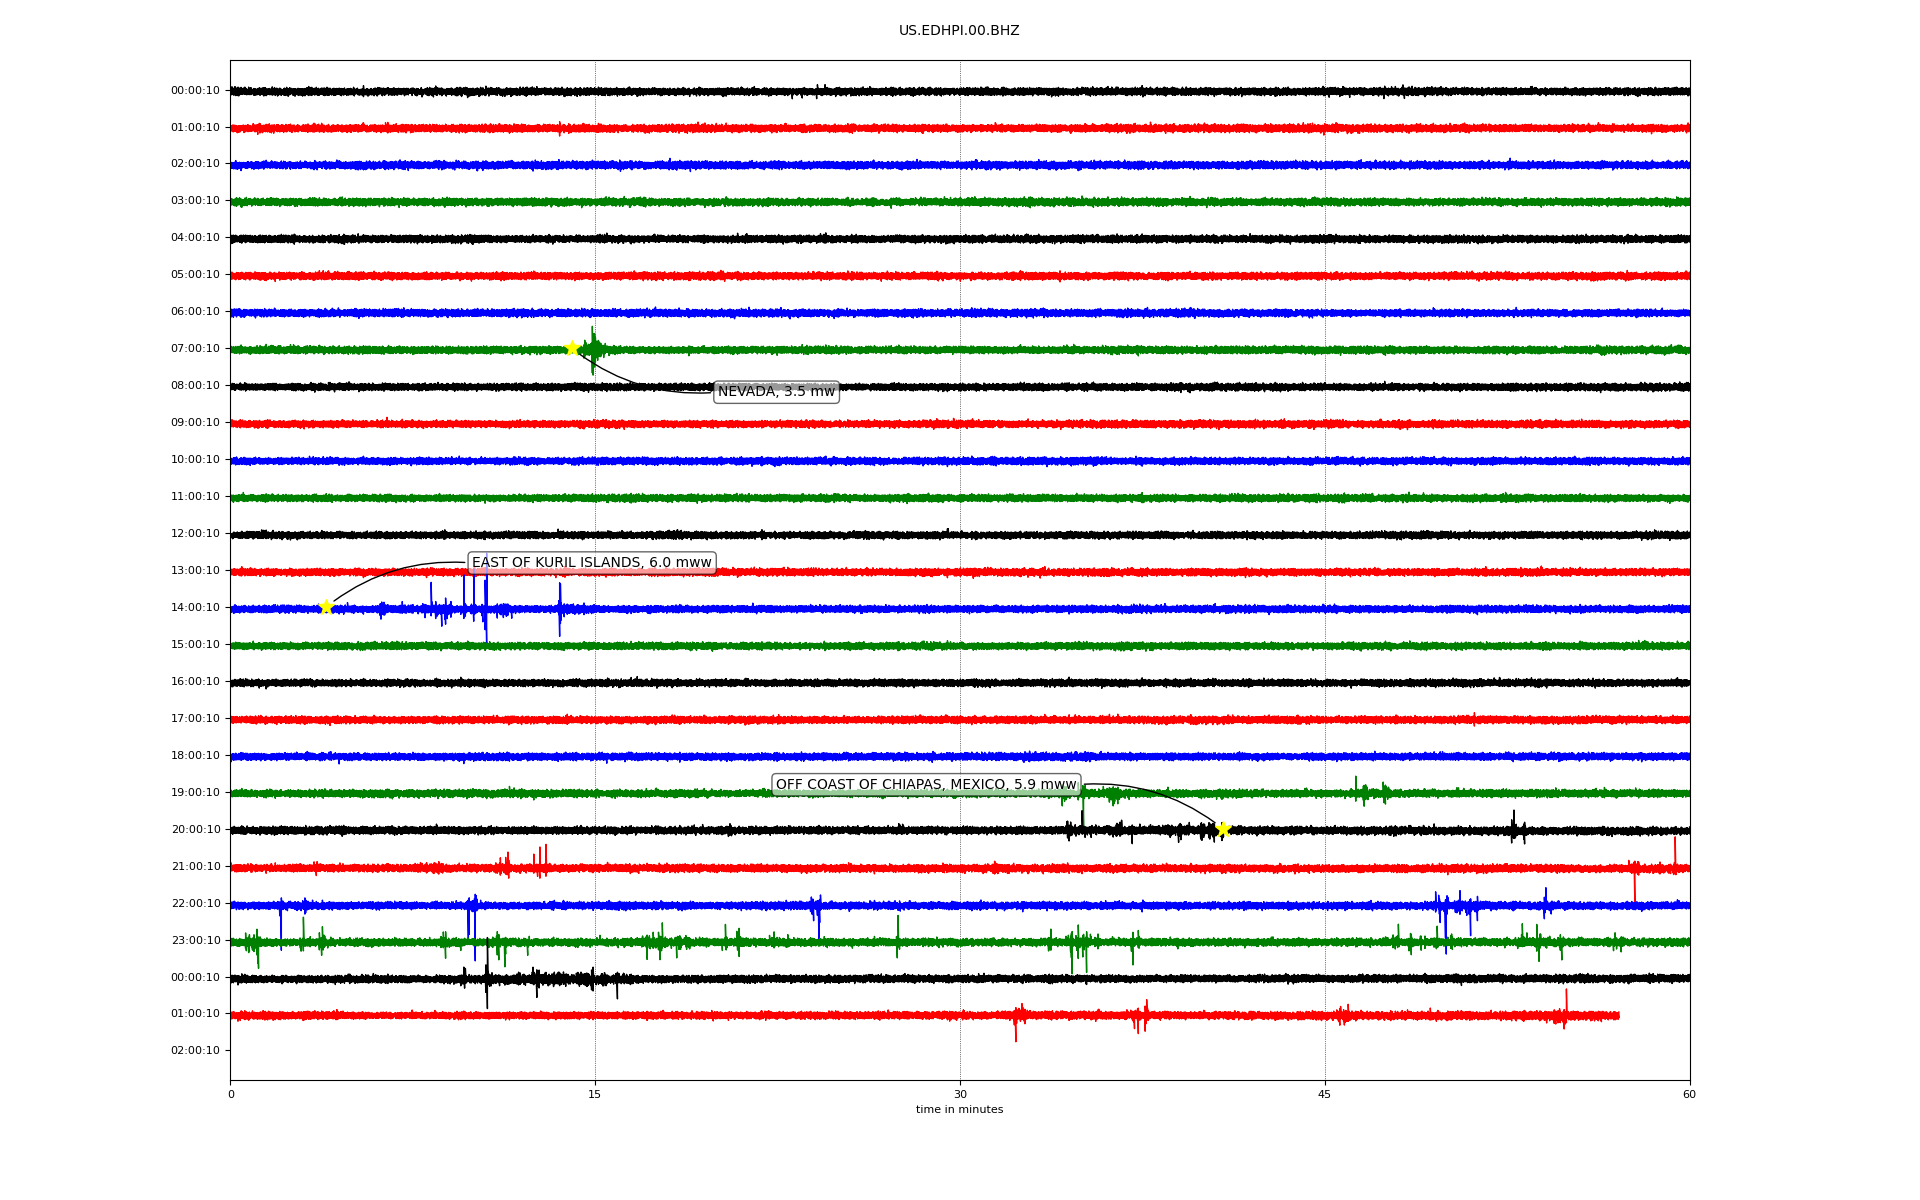Click the 04:00:10 time label
Viewport: 1920px width, 1200px height.
click(195, 238)
